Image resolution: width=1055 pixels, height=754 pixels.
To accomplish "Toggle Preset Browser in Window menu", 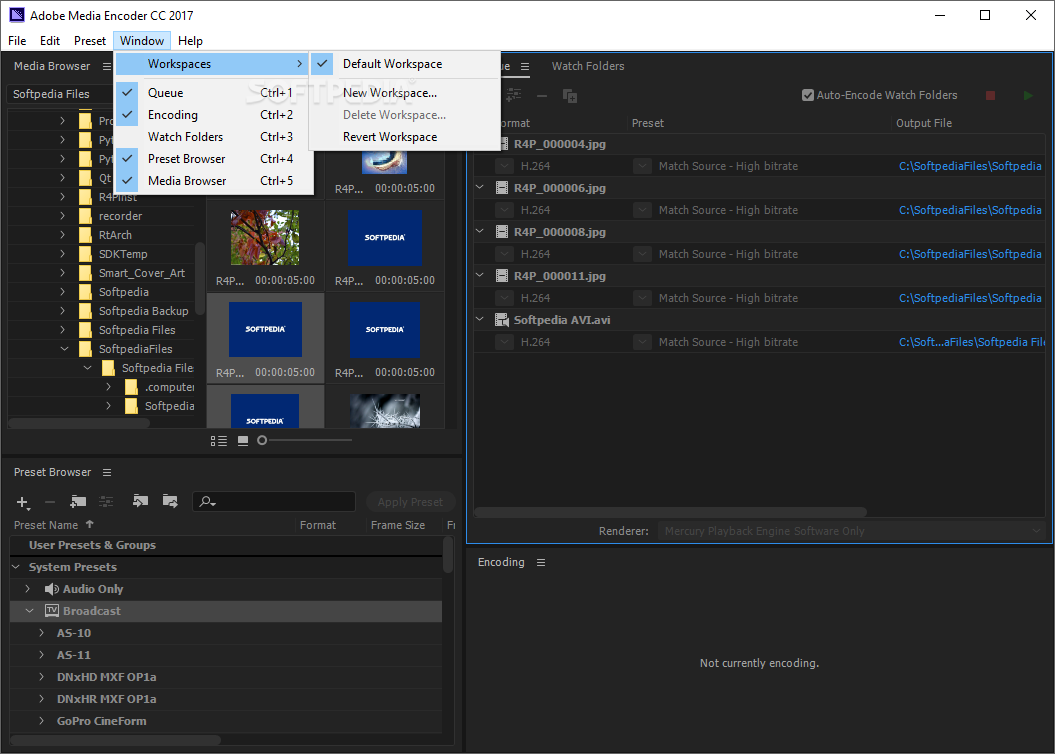I will point(215,159).
